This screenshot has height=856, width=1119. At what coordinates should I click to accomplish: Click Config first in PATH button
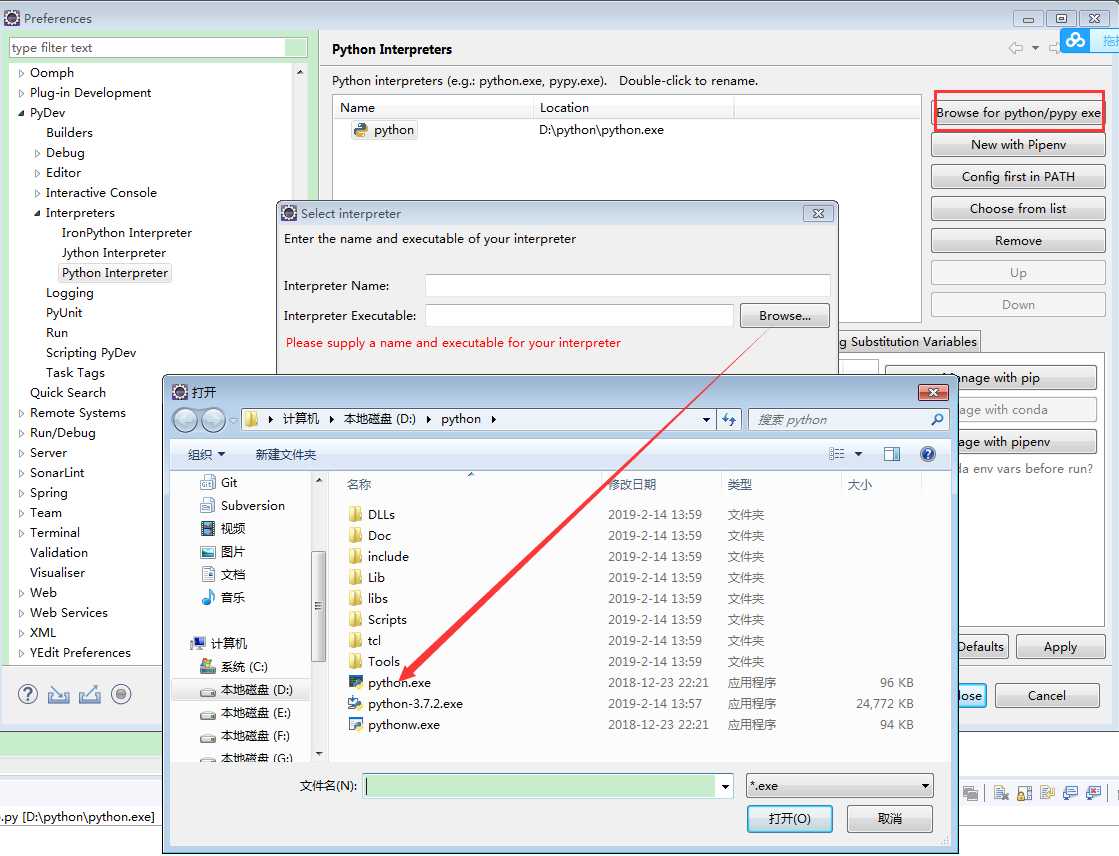coord(1018,177)
